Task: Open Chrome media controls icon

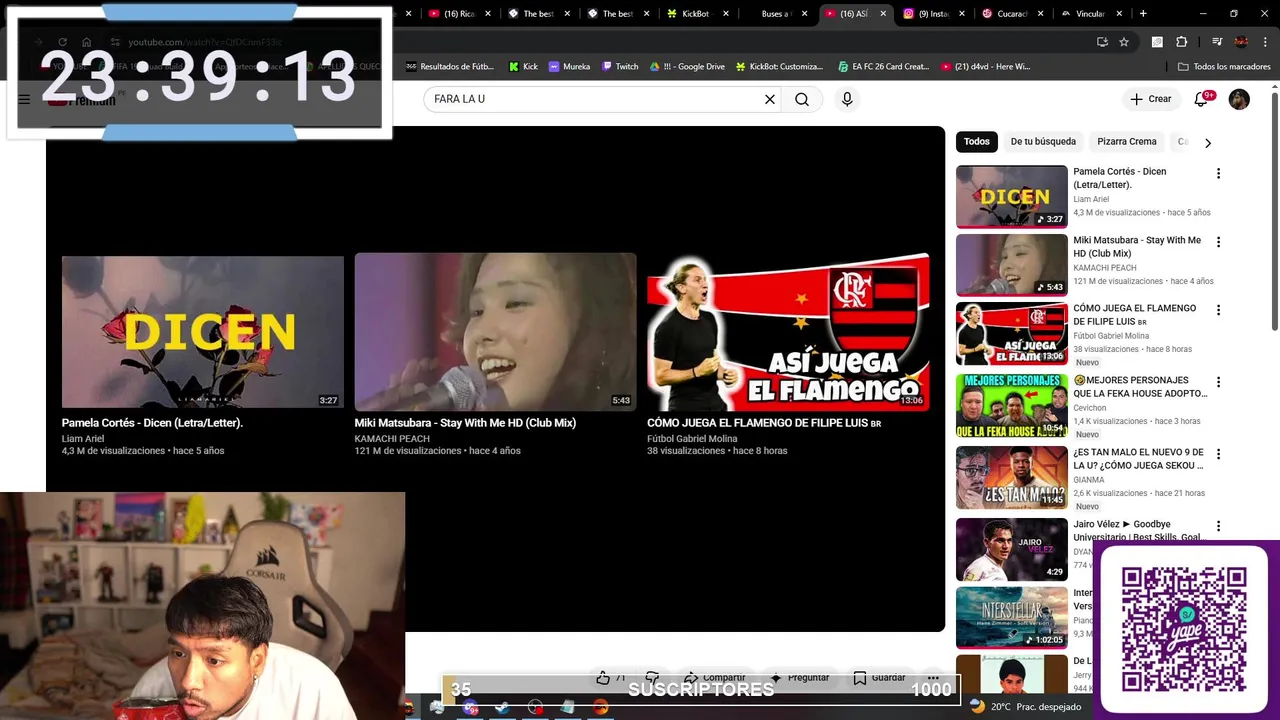Action: tap(1217, 42)
